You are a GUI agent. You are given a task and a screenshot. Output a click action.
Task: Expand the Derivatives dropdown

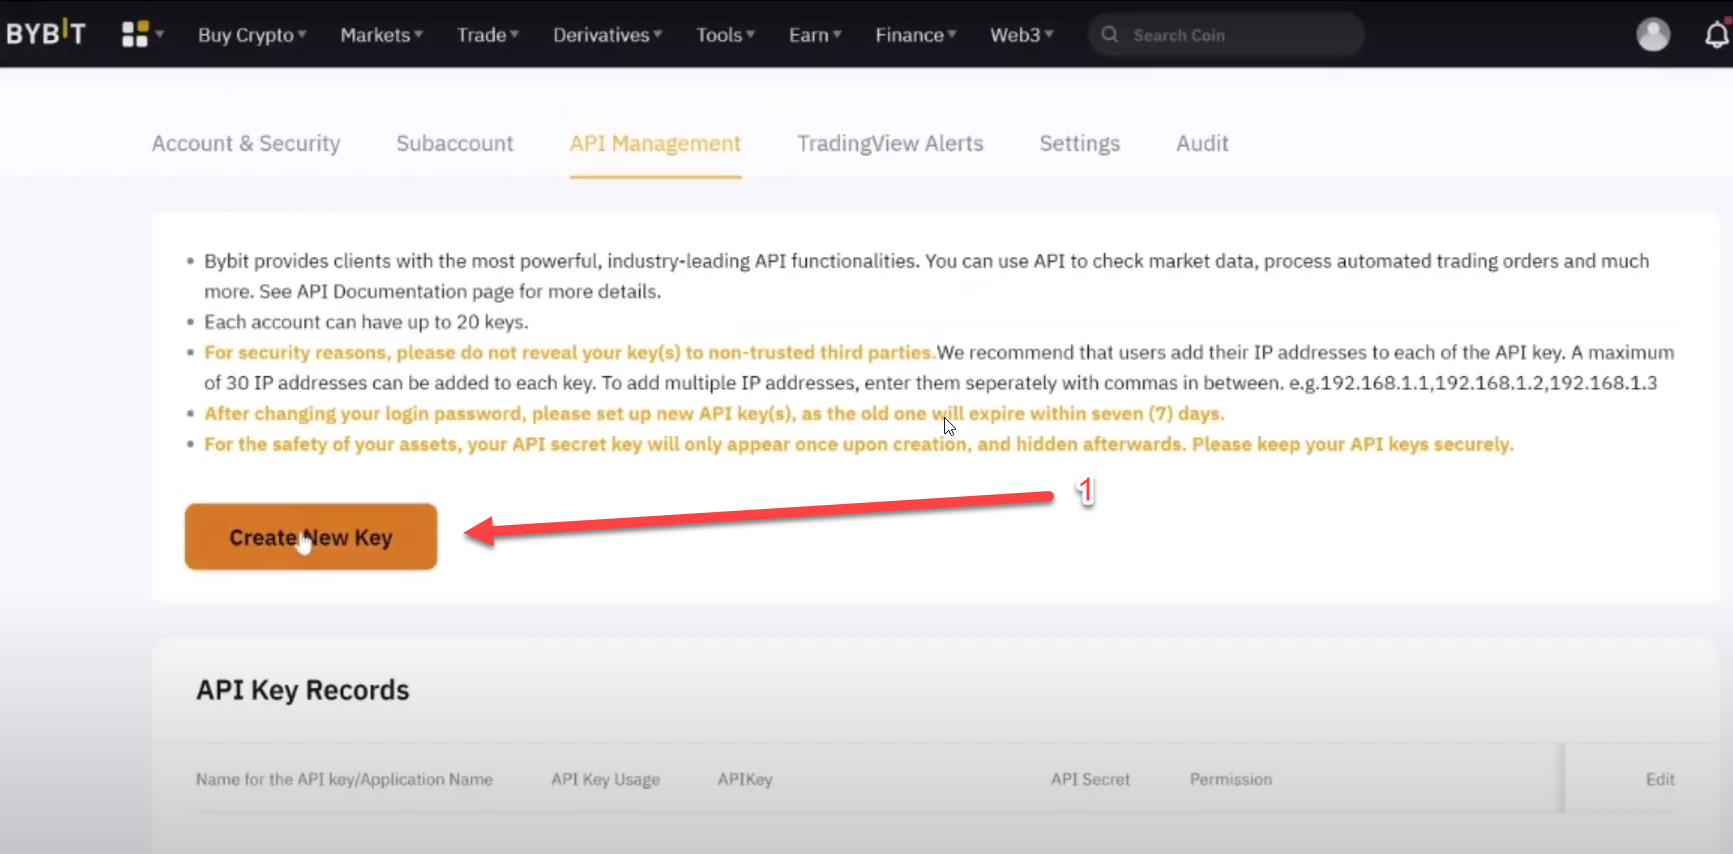click(608, 35)
